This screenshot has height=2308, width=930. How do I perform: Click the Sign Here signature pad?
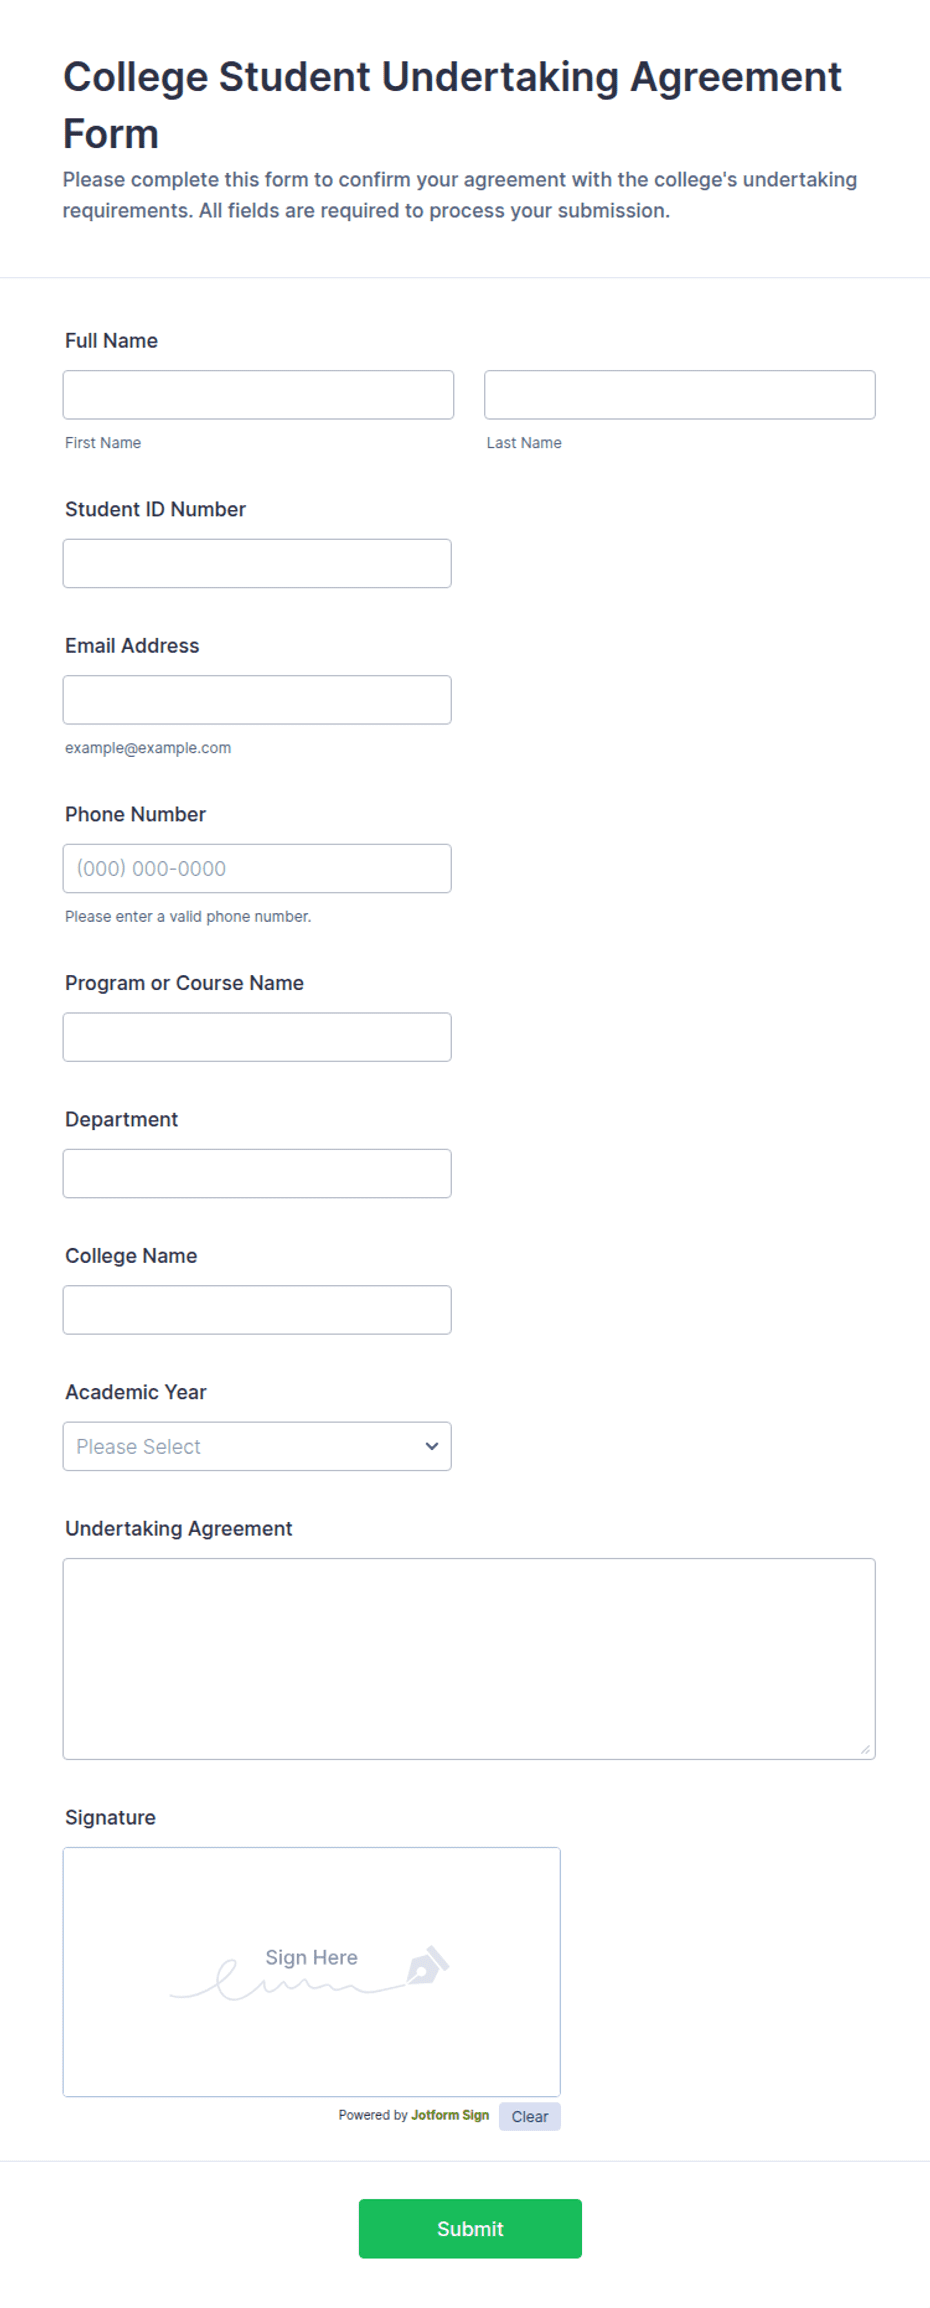click(x=312, y=1972)
